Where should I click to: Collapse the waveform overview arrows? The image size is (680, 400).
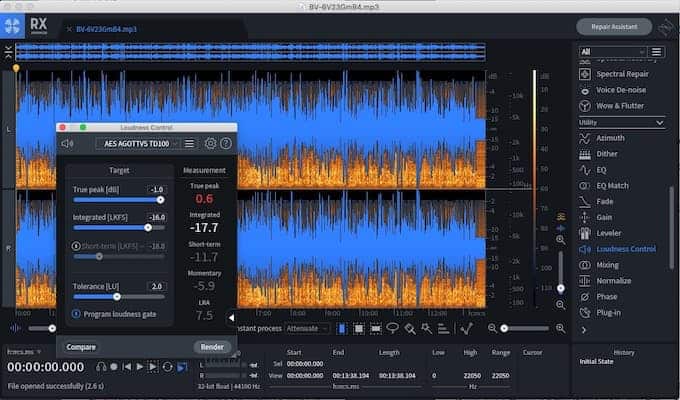click(x=8, y=52)
